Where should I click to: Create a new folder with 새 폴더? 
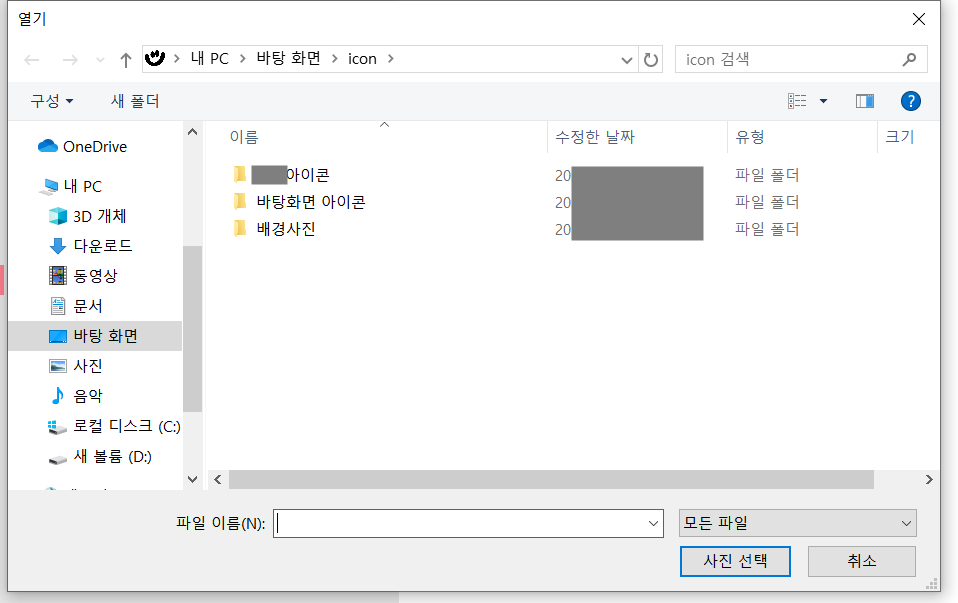135,101
